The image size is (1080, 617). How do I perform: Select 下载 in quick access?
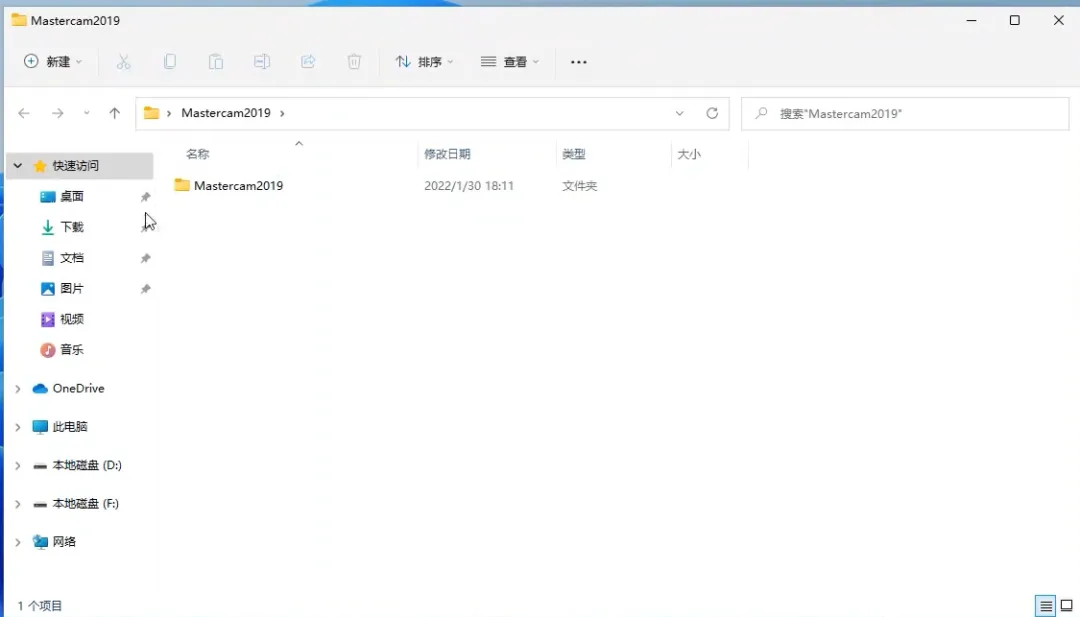point(72,227)
